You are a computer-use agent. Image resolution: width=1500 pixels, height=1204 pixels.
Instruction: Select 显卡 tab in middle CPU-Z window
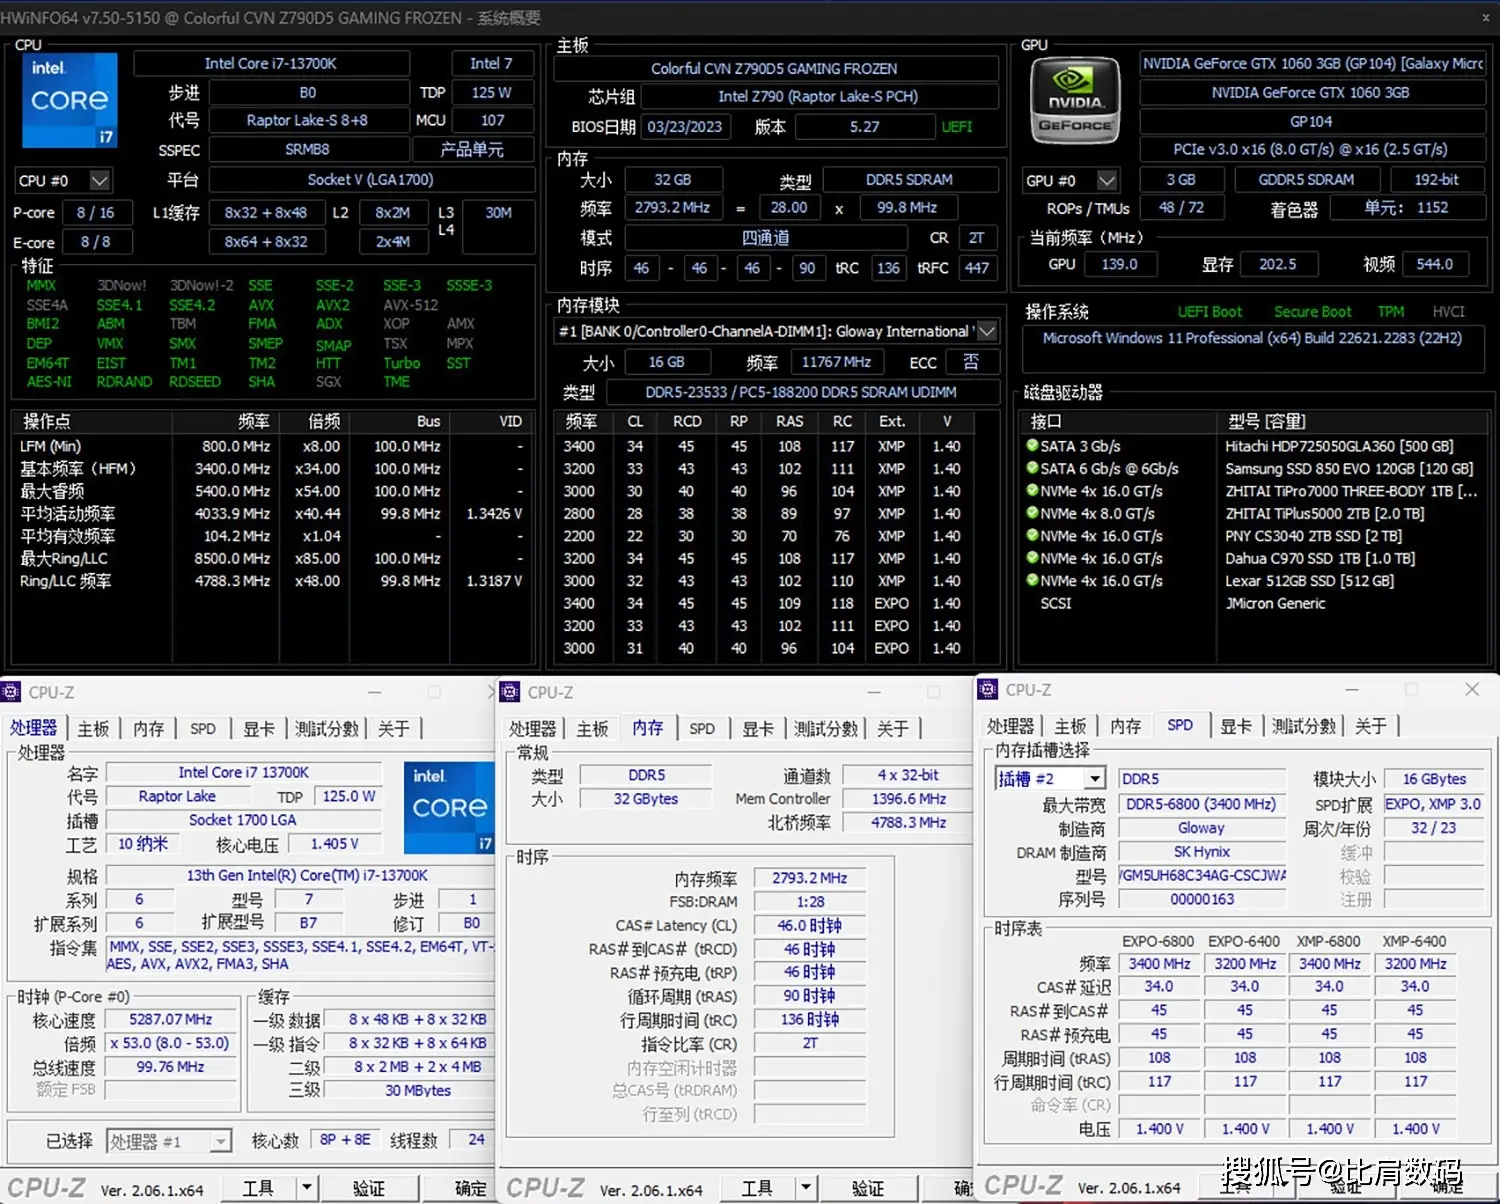click(757, 729)
